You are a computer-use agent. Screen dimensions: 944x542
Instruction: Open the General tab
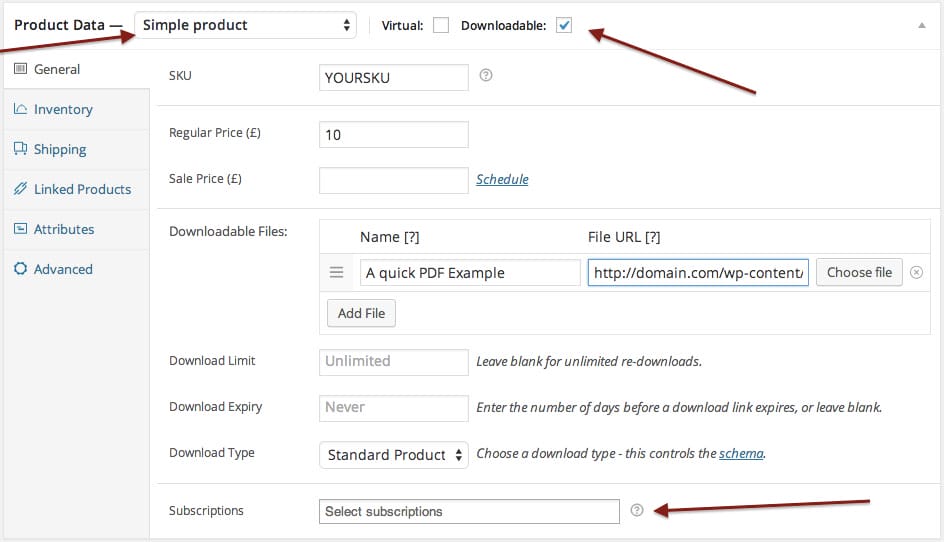(x=57, y=69)
